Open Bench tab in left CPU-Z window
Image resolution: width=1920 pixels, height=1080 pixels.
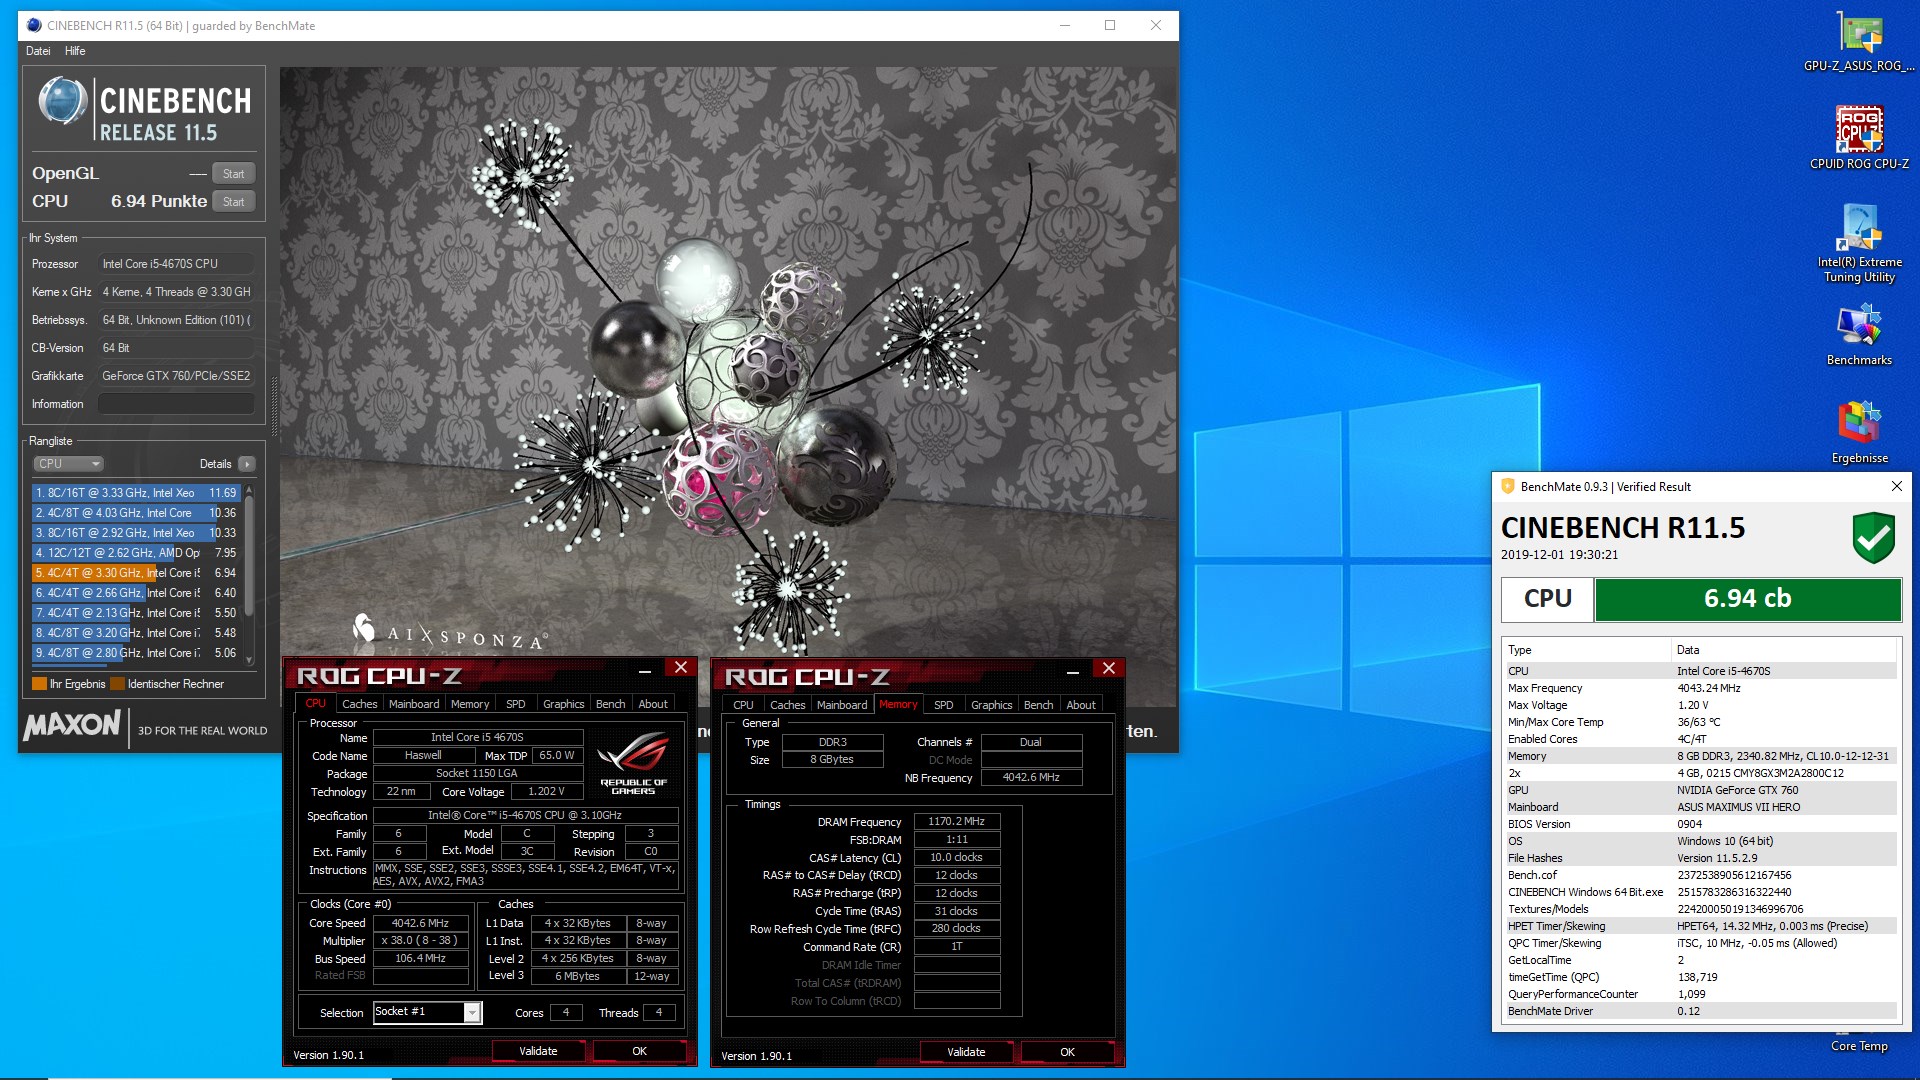pyautogui.click(x=610, y=704)
